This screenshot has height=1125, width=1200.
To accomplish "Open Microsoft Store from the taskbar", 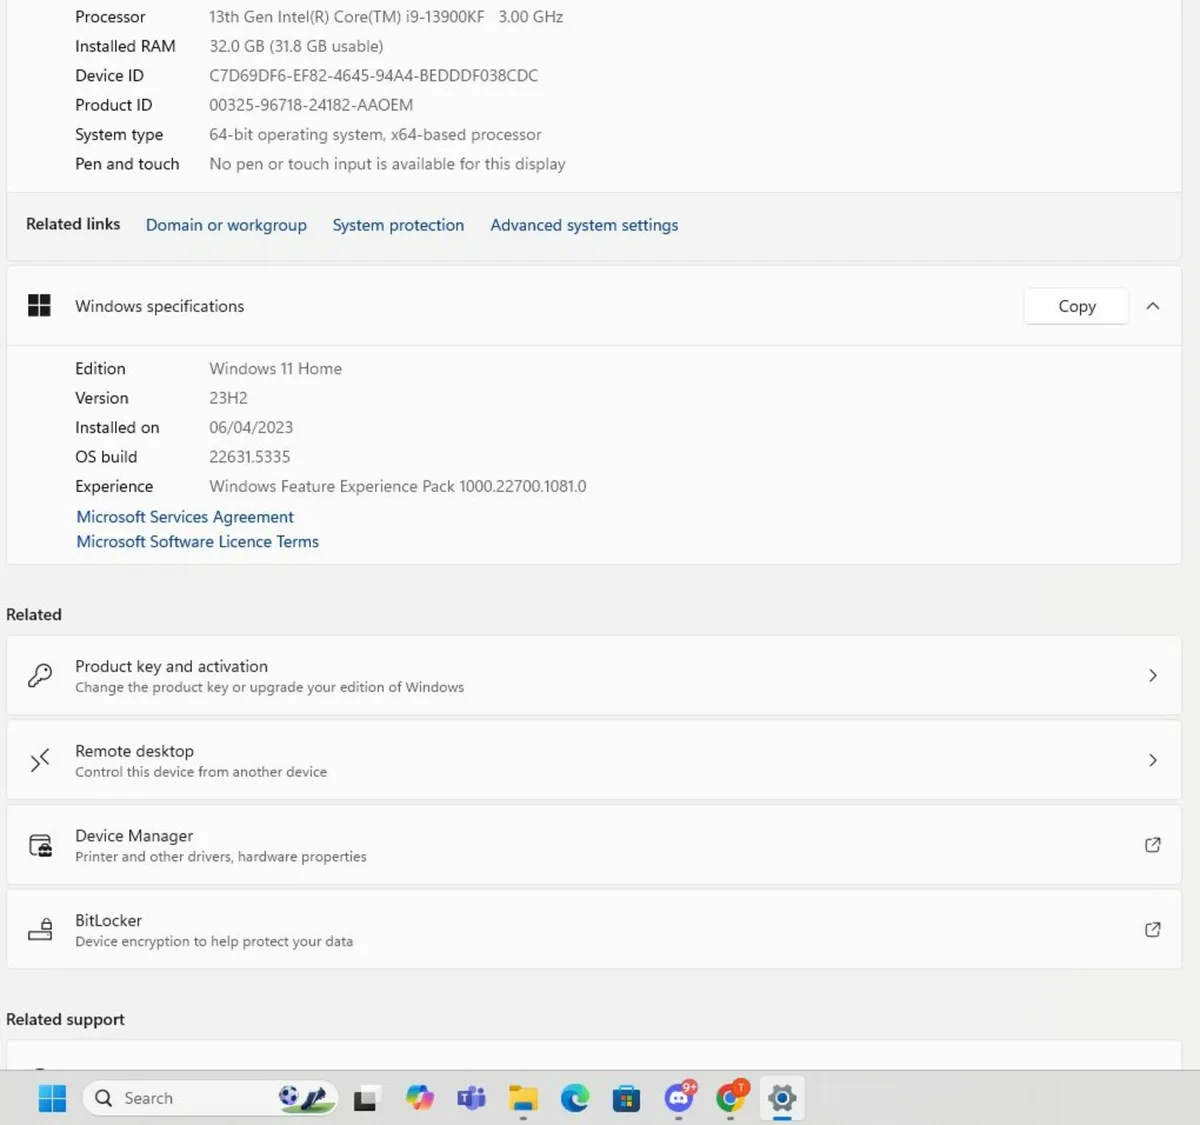I will pos(627,1099).
